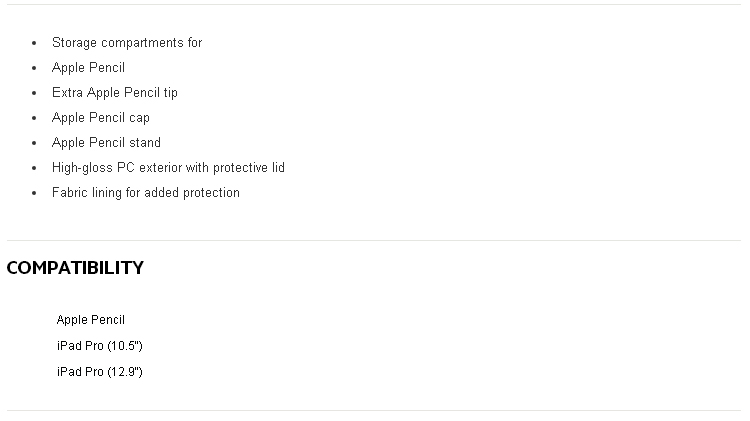
Task: Select the "Apple Pencil cap" list entry
Action: click(x=100, y=117)
